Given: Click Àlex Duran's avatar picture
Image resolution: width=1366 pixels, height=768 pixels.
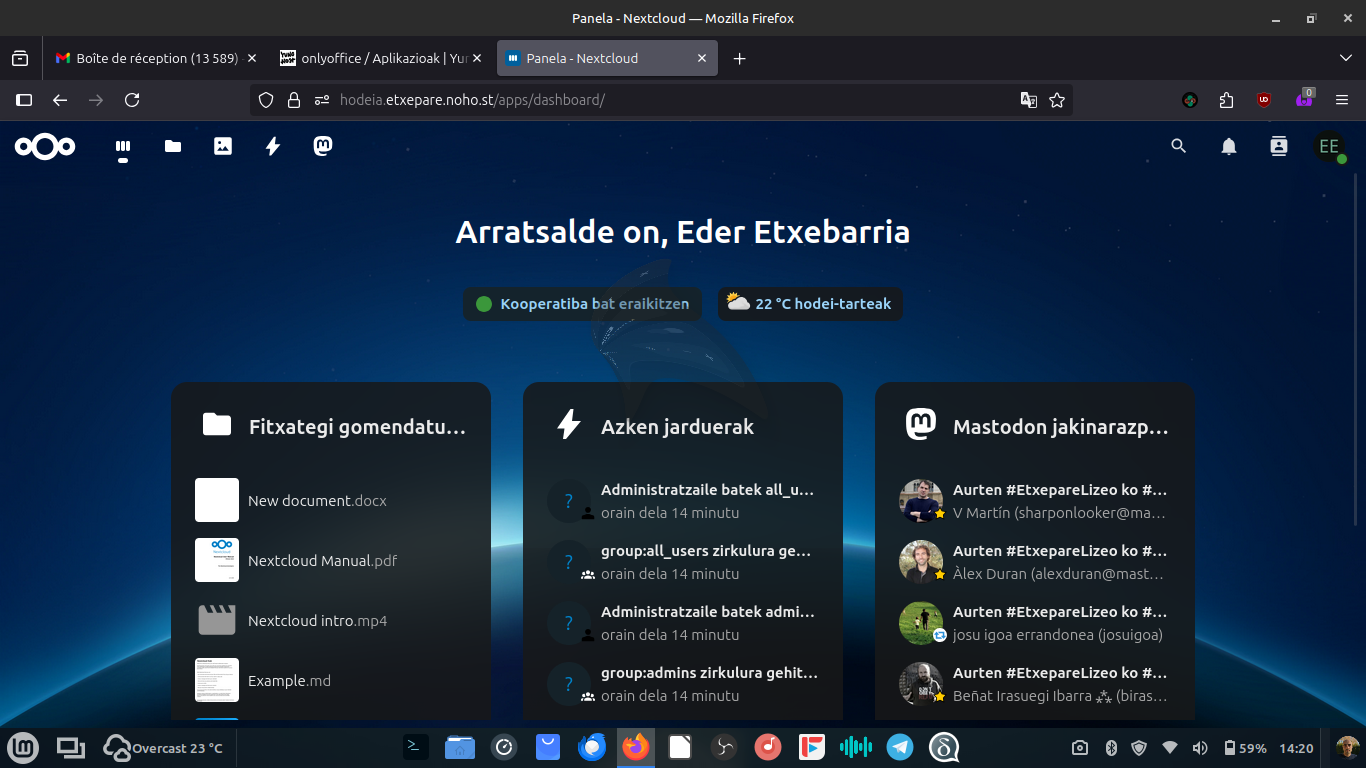Looking at the screenshot, I should pos(921,562).
